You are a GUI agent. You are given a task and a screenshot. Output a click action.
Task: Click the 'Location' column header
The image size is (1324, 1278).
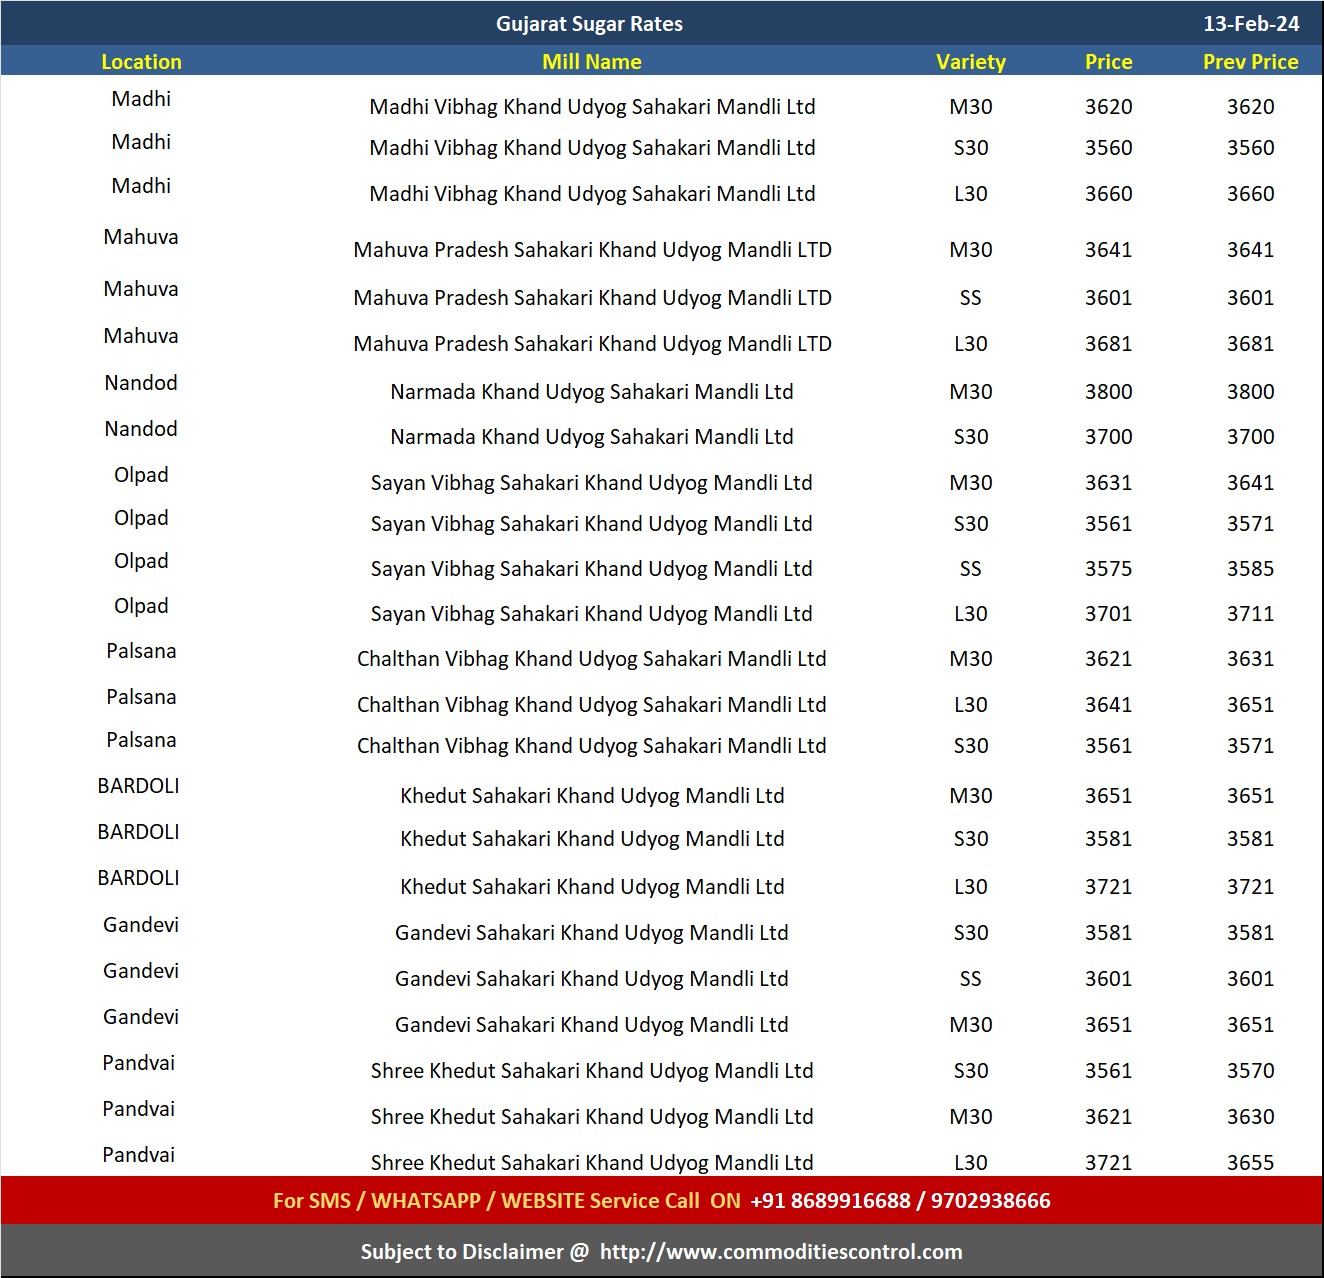point(141,62)
